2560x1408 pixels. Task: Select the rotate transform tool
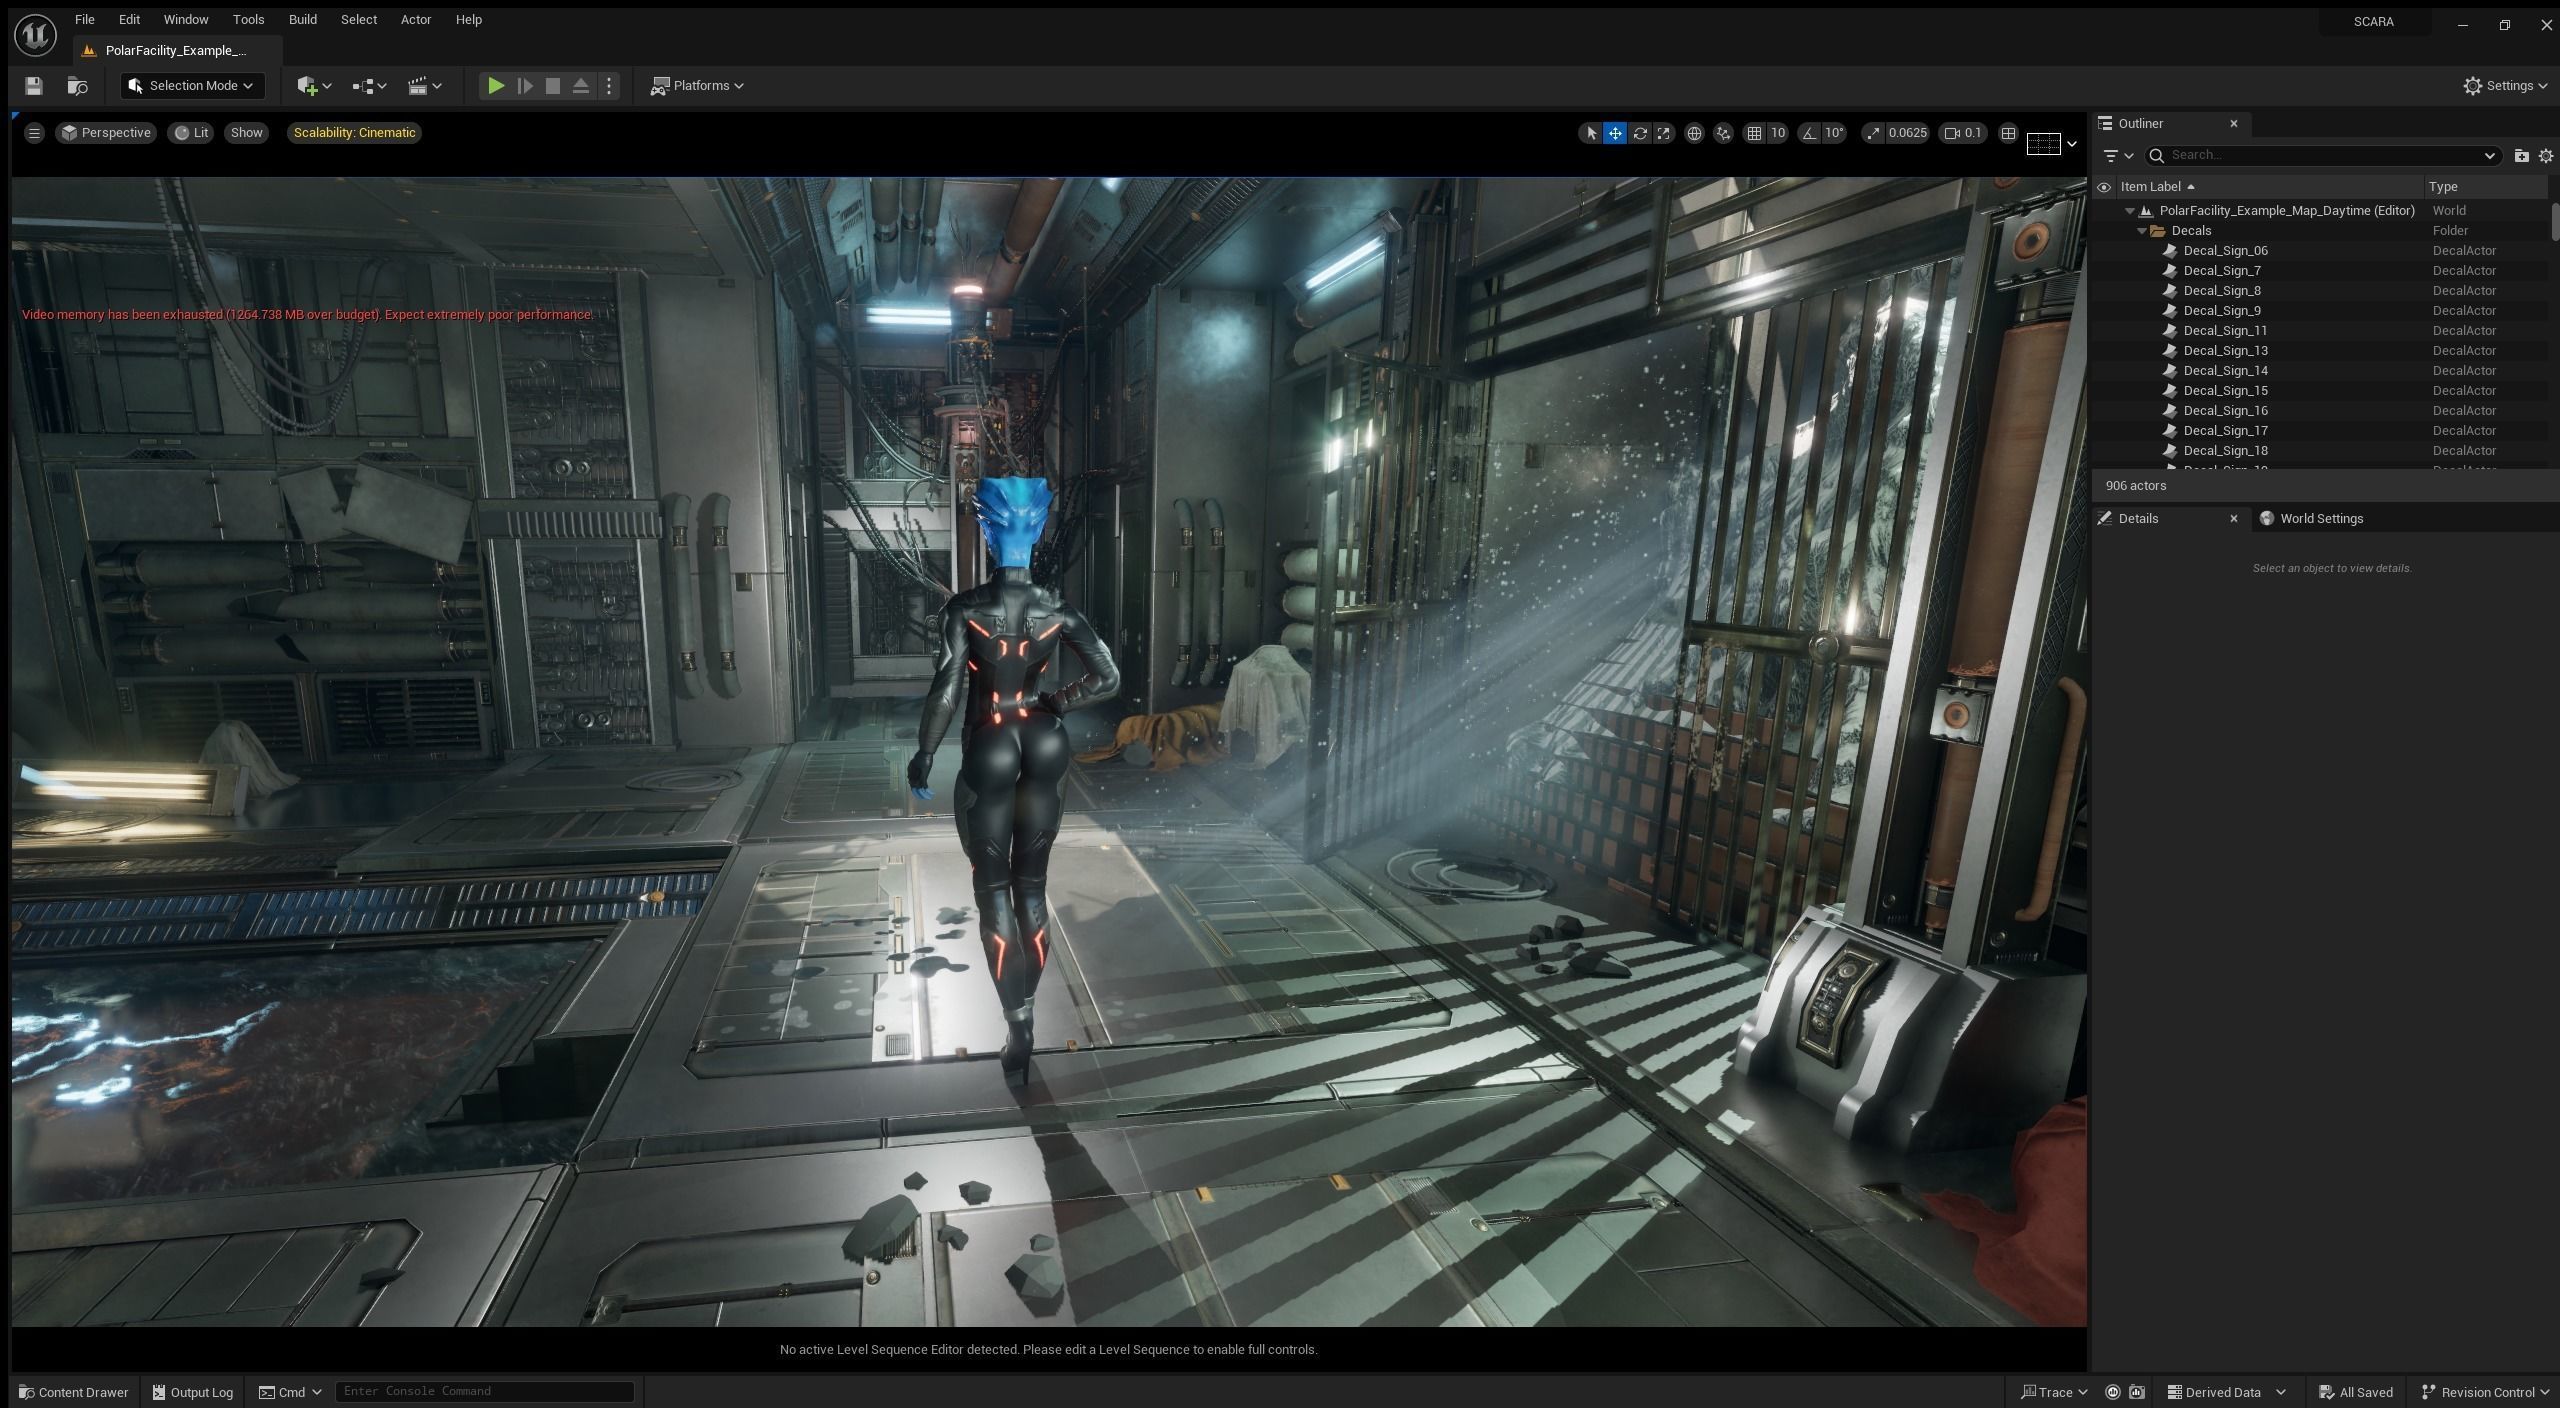[1640, 133]
